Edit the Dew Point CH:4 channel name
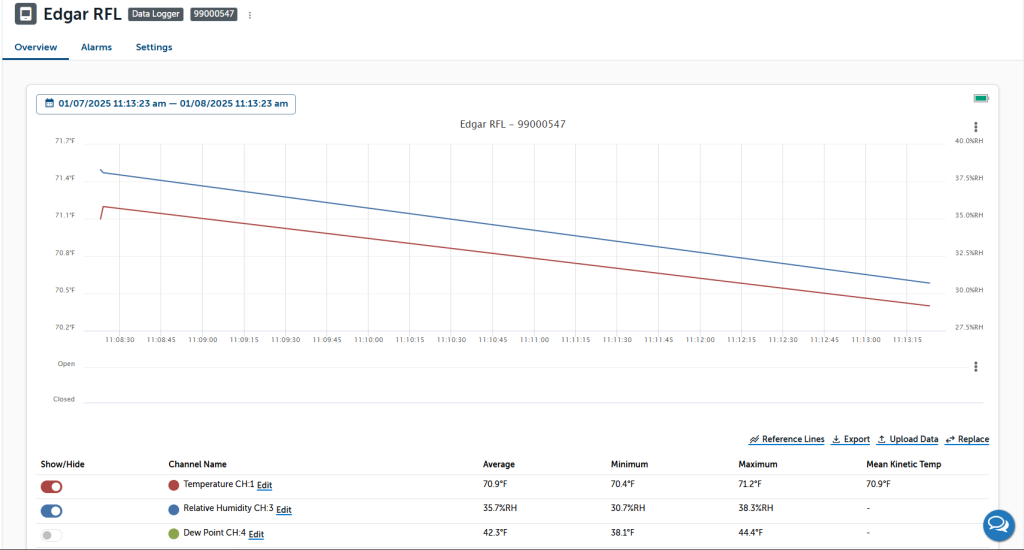 256,534
